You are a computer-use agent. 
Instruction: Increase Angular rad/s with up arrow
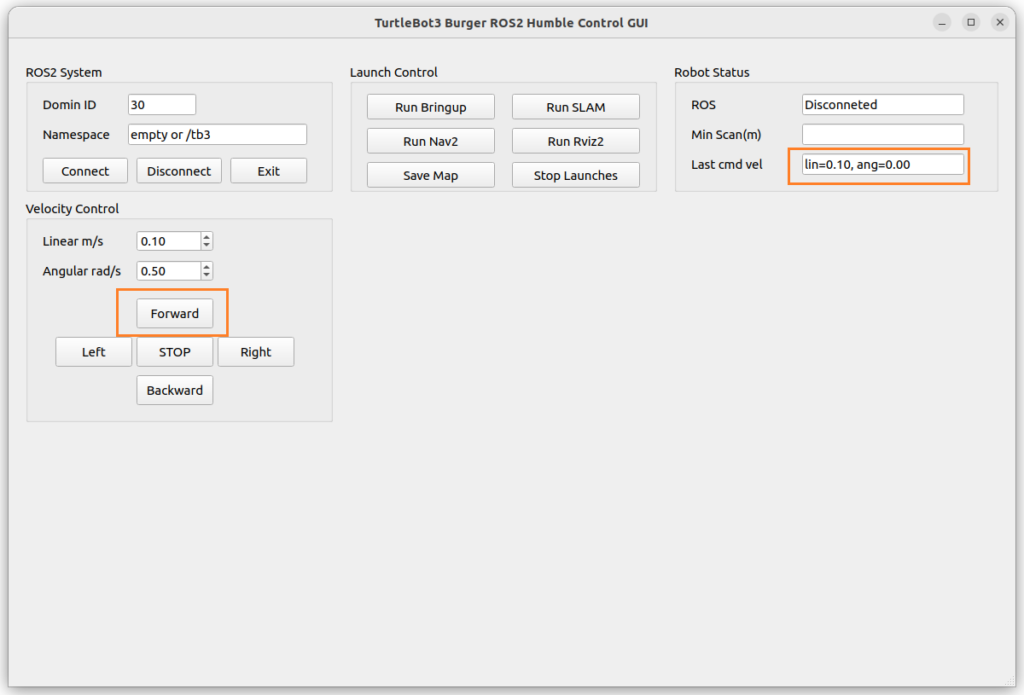[206, 267]
